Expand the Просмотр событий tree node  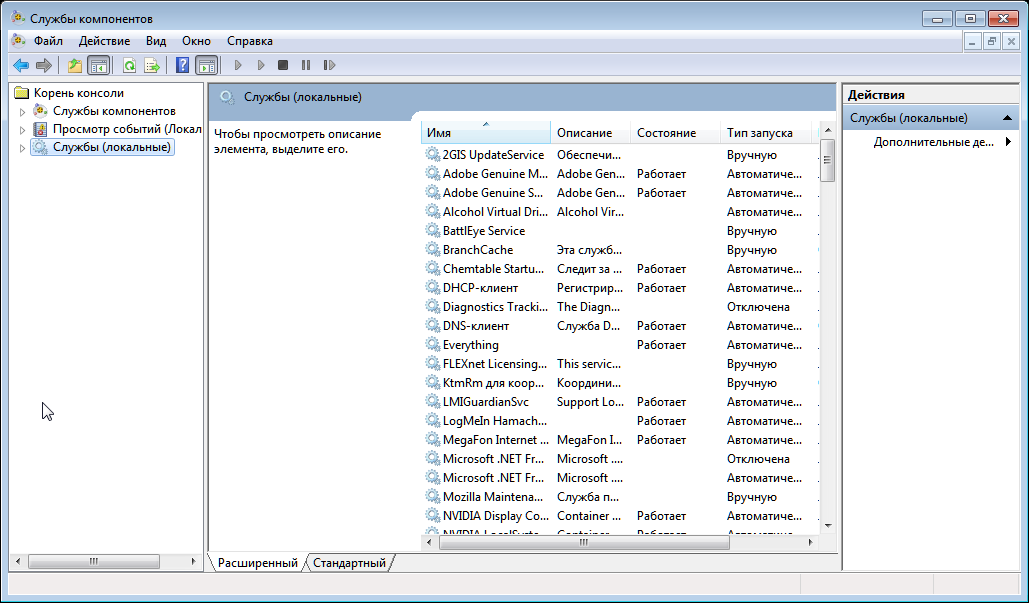pyautogui.click(x=22, y=129)
